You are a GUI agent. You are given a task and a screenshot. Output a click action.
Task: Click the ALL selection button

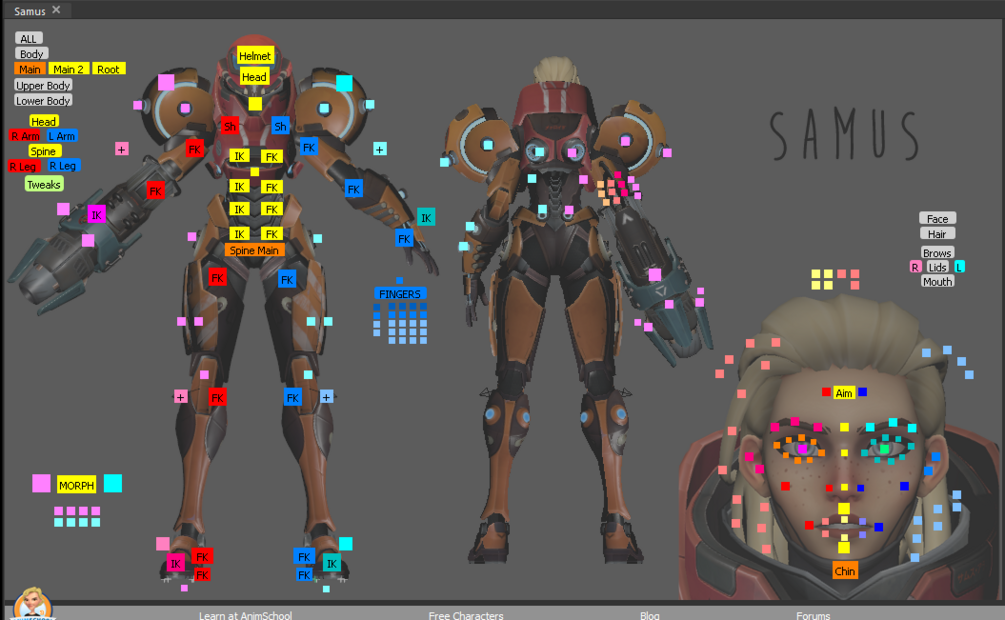tap(28, 38)
